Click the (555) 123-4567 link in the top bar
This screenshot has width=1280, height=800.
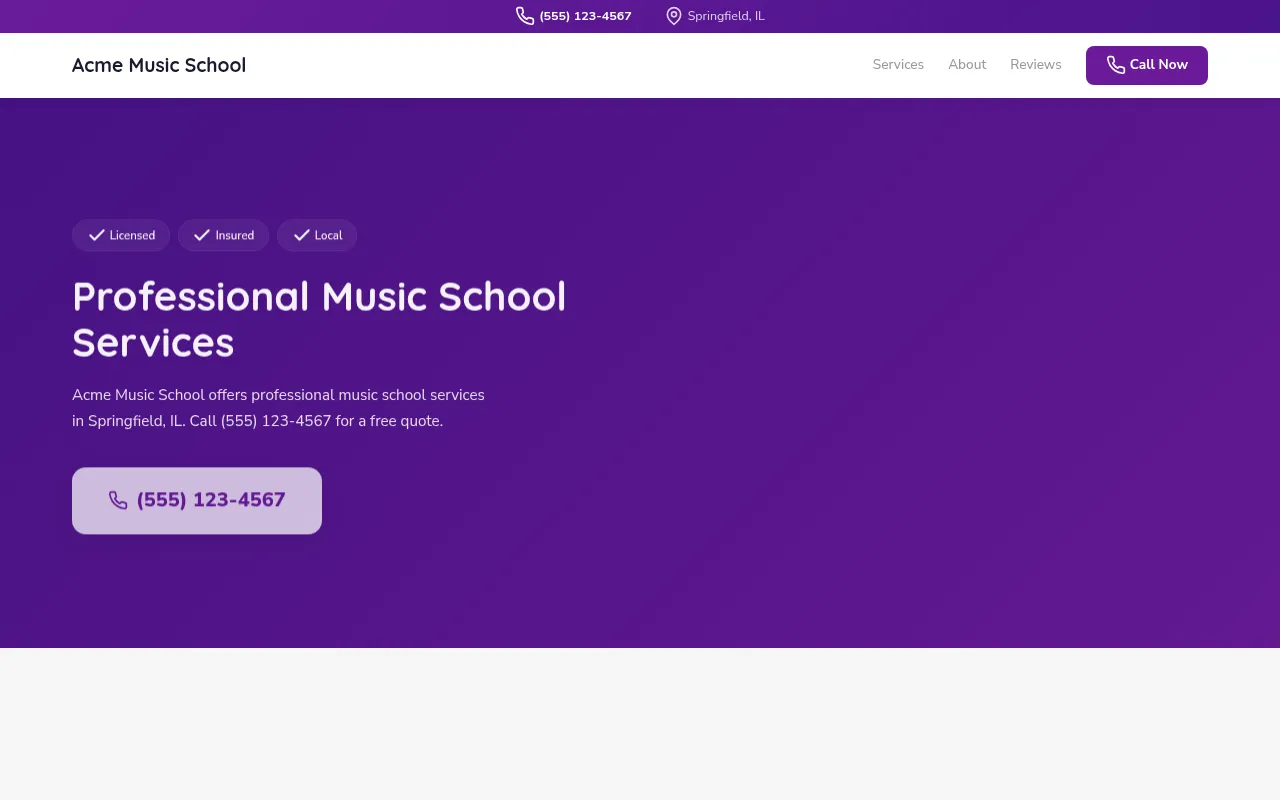point(585,15)
